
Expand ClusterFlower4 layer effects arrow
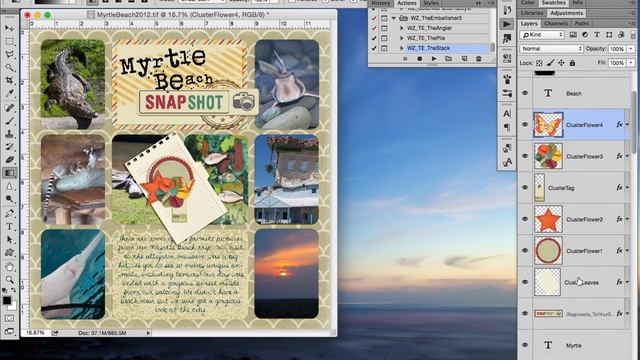click(x=627, y=124)
